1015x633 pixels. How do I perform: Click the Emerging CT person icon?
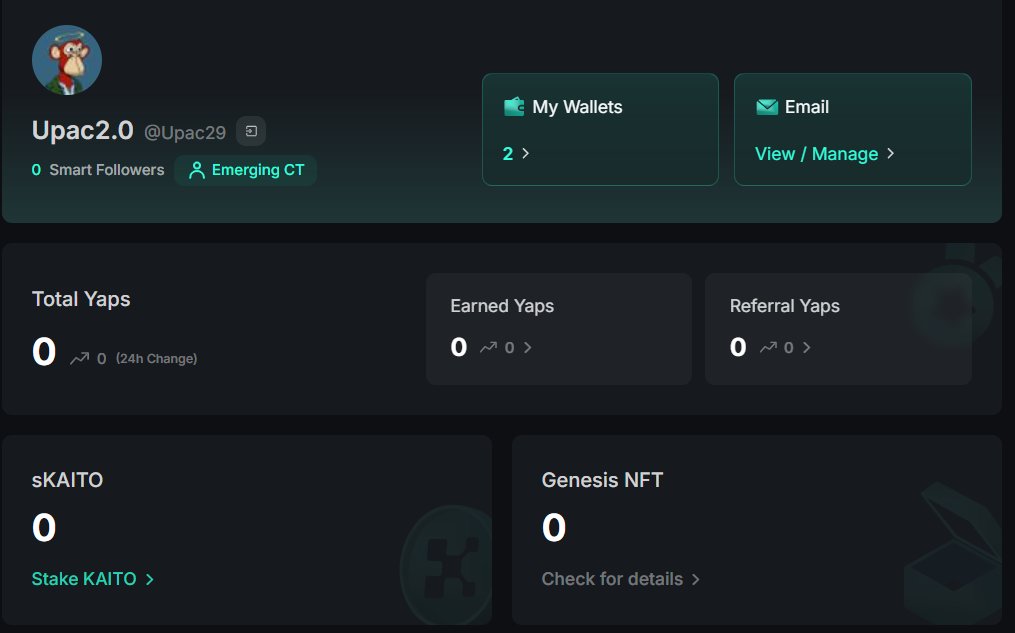[x=197, y=170]
